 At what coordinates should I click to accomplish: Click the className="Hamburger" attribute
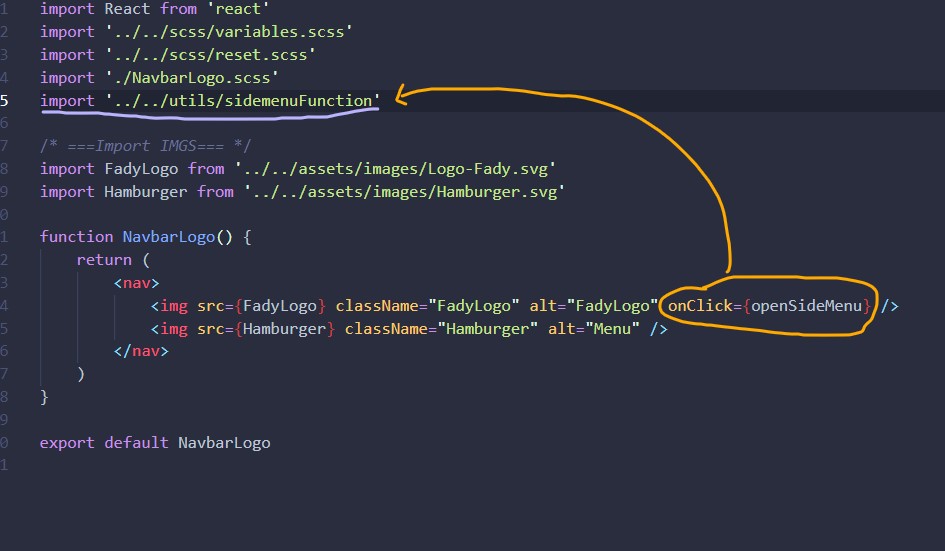(x=441, y=329)
